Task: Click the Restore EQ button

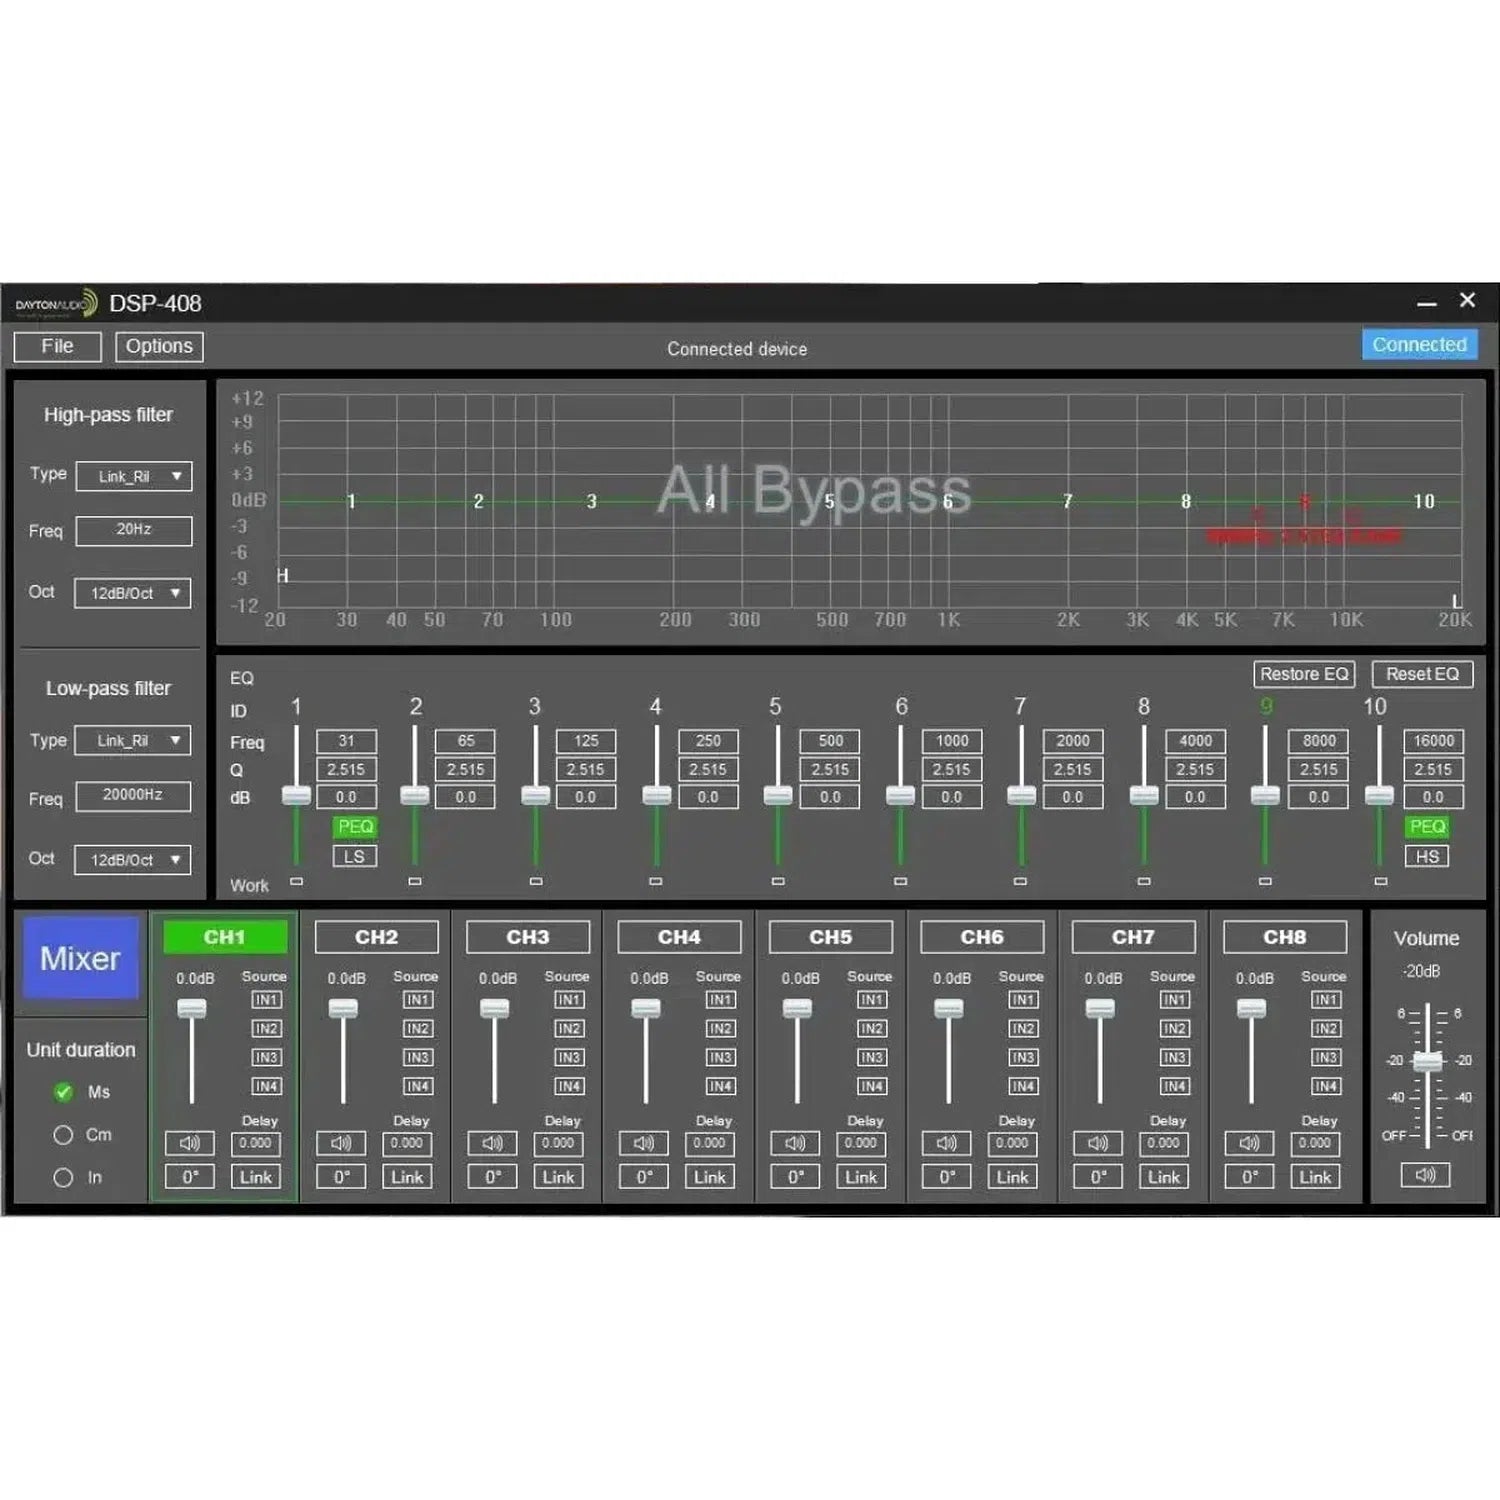Action: (1304, 674)
